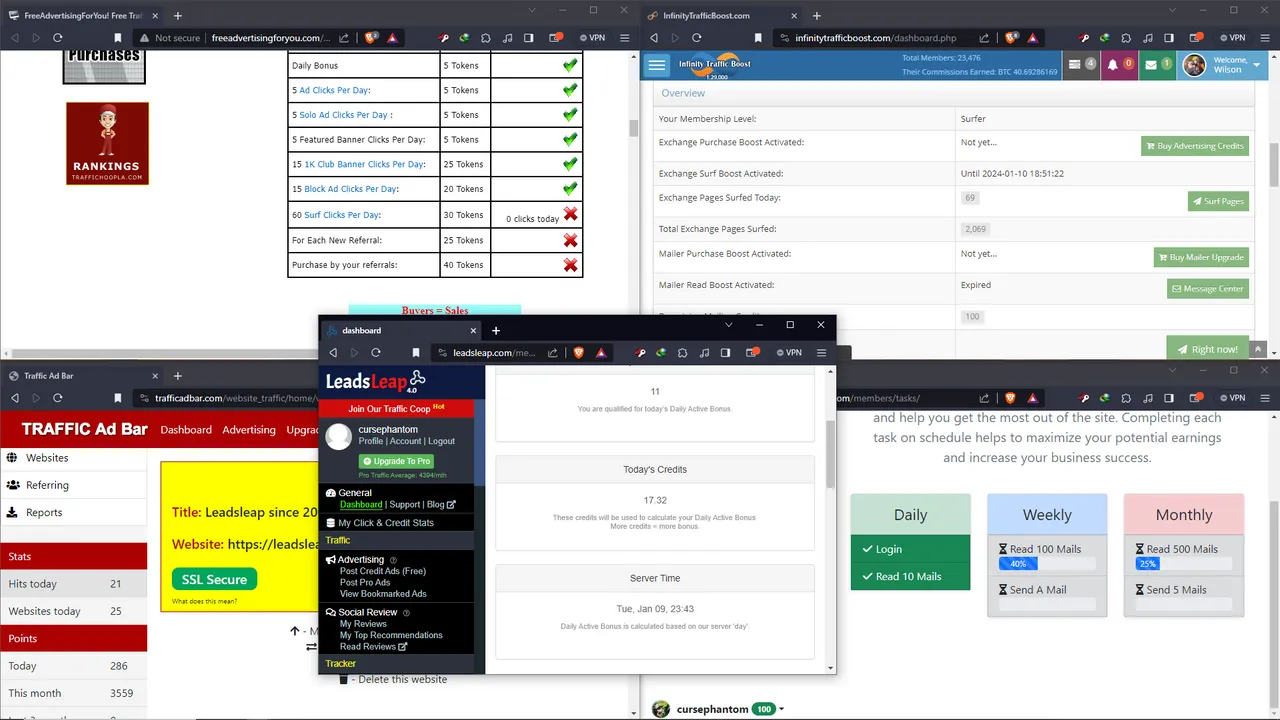Image resolution: width=1280 pixels, height=720 pixels.
Task: Open tab search chevron in LeadsLeap window
Action: click(x=728, y=325)
